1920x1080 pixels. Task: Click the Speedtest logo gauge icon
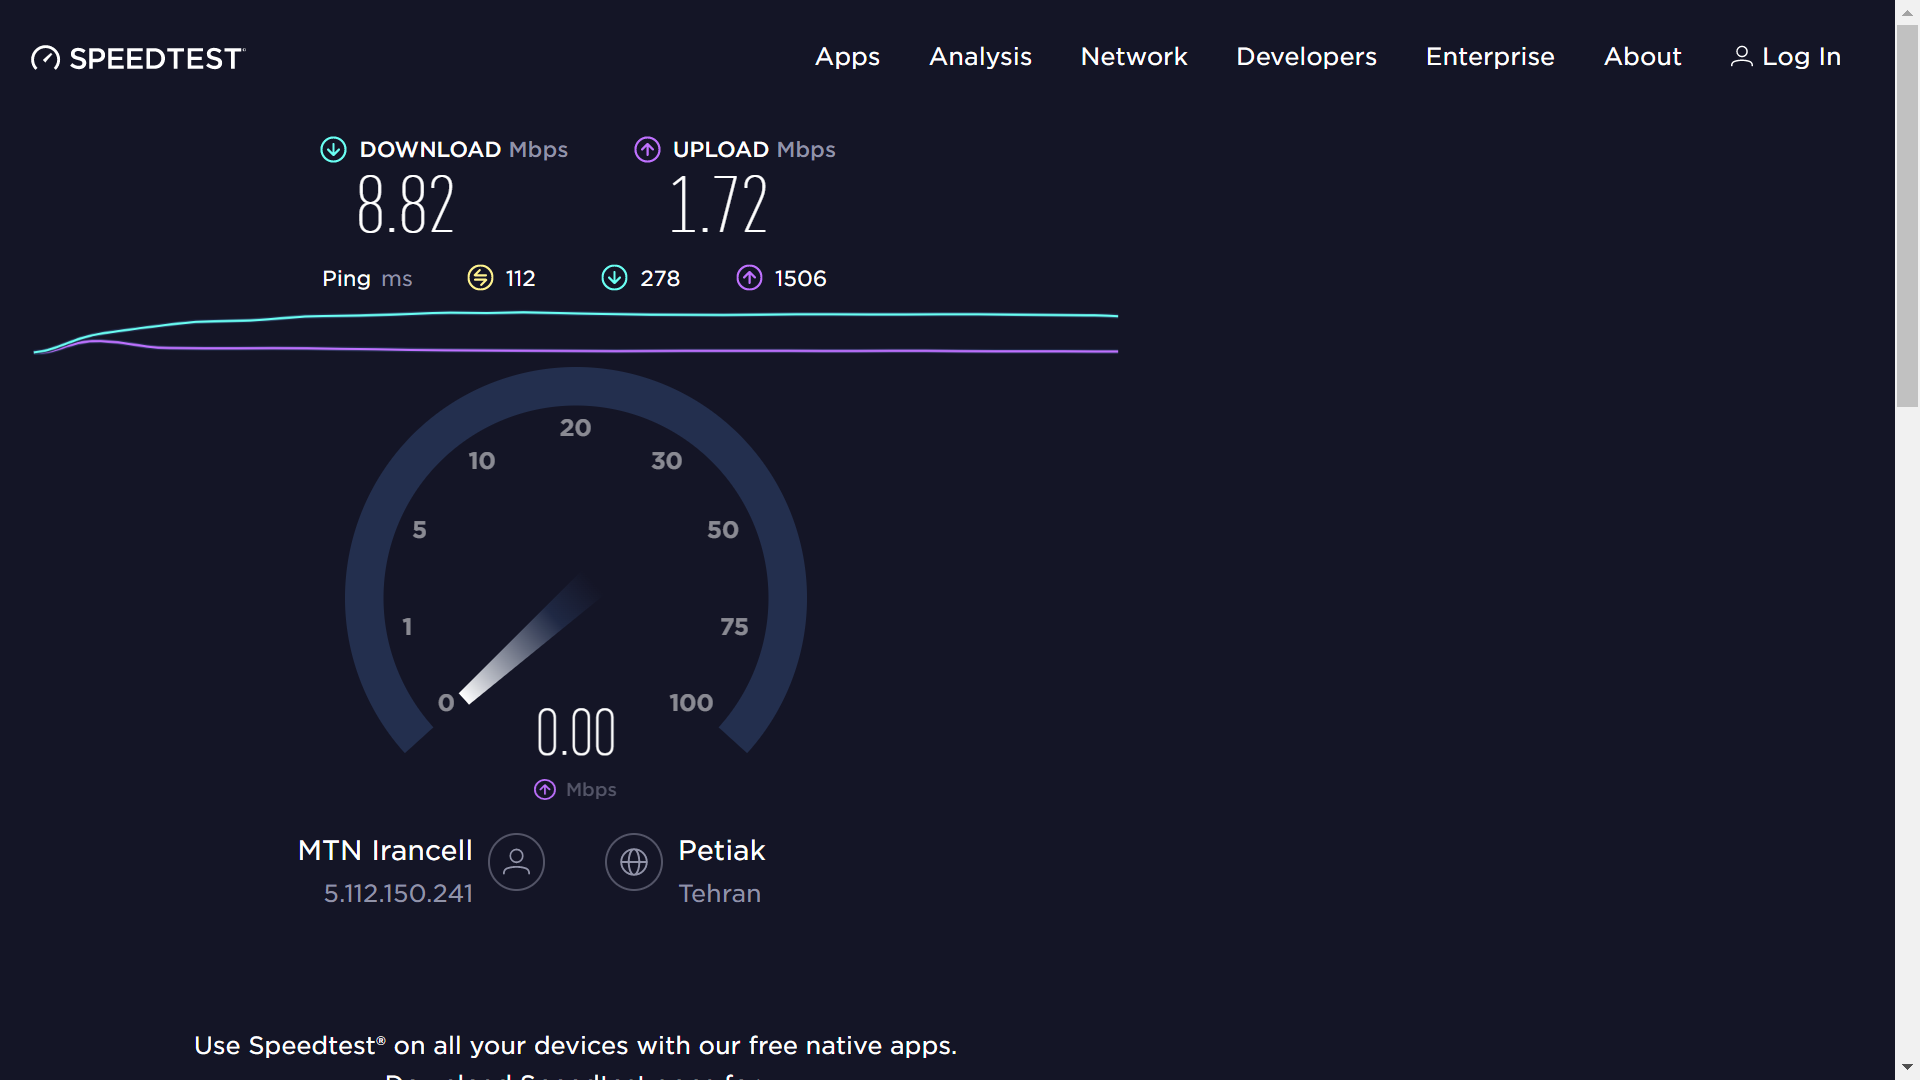(x=45, y=58)
